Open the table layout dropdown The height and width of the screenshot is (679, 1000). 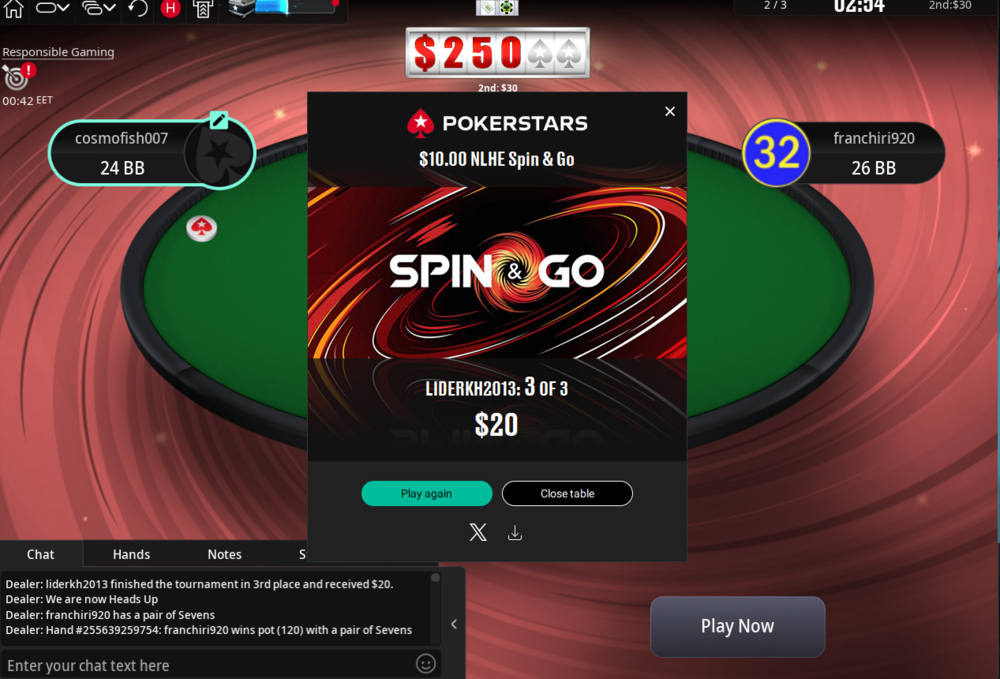52,9
